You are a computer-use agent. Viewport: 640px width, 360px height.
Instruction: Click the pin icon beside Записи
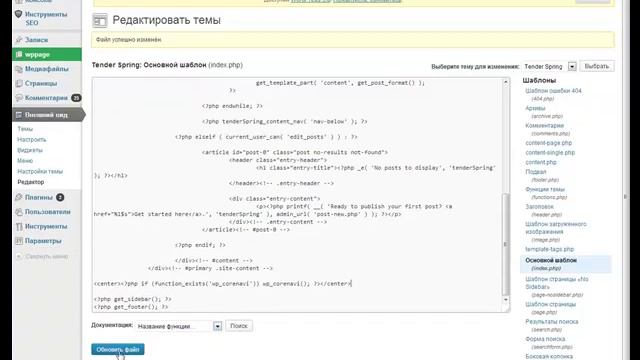pos(19,40)
